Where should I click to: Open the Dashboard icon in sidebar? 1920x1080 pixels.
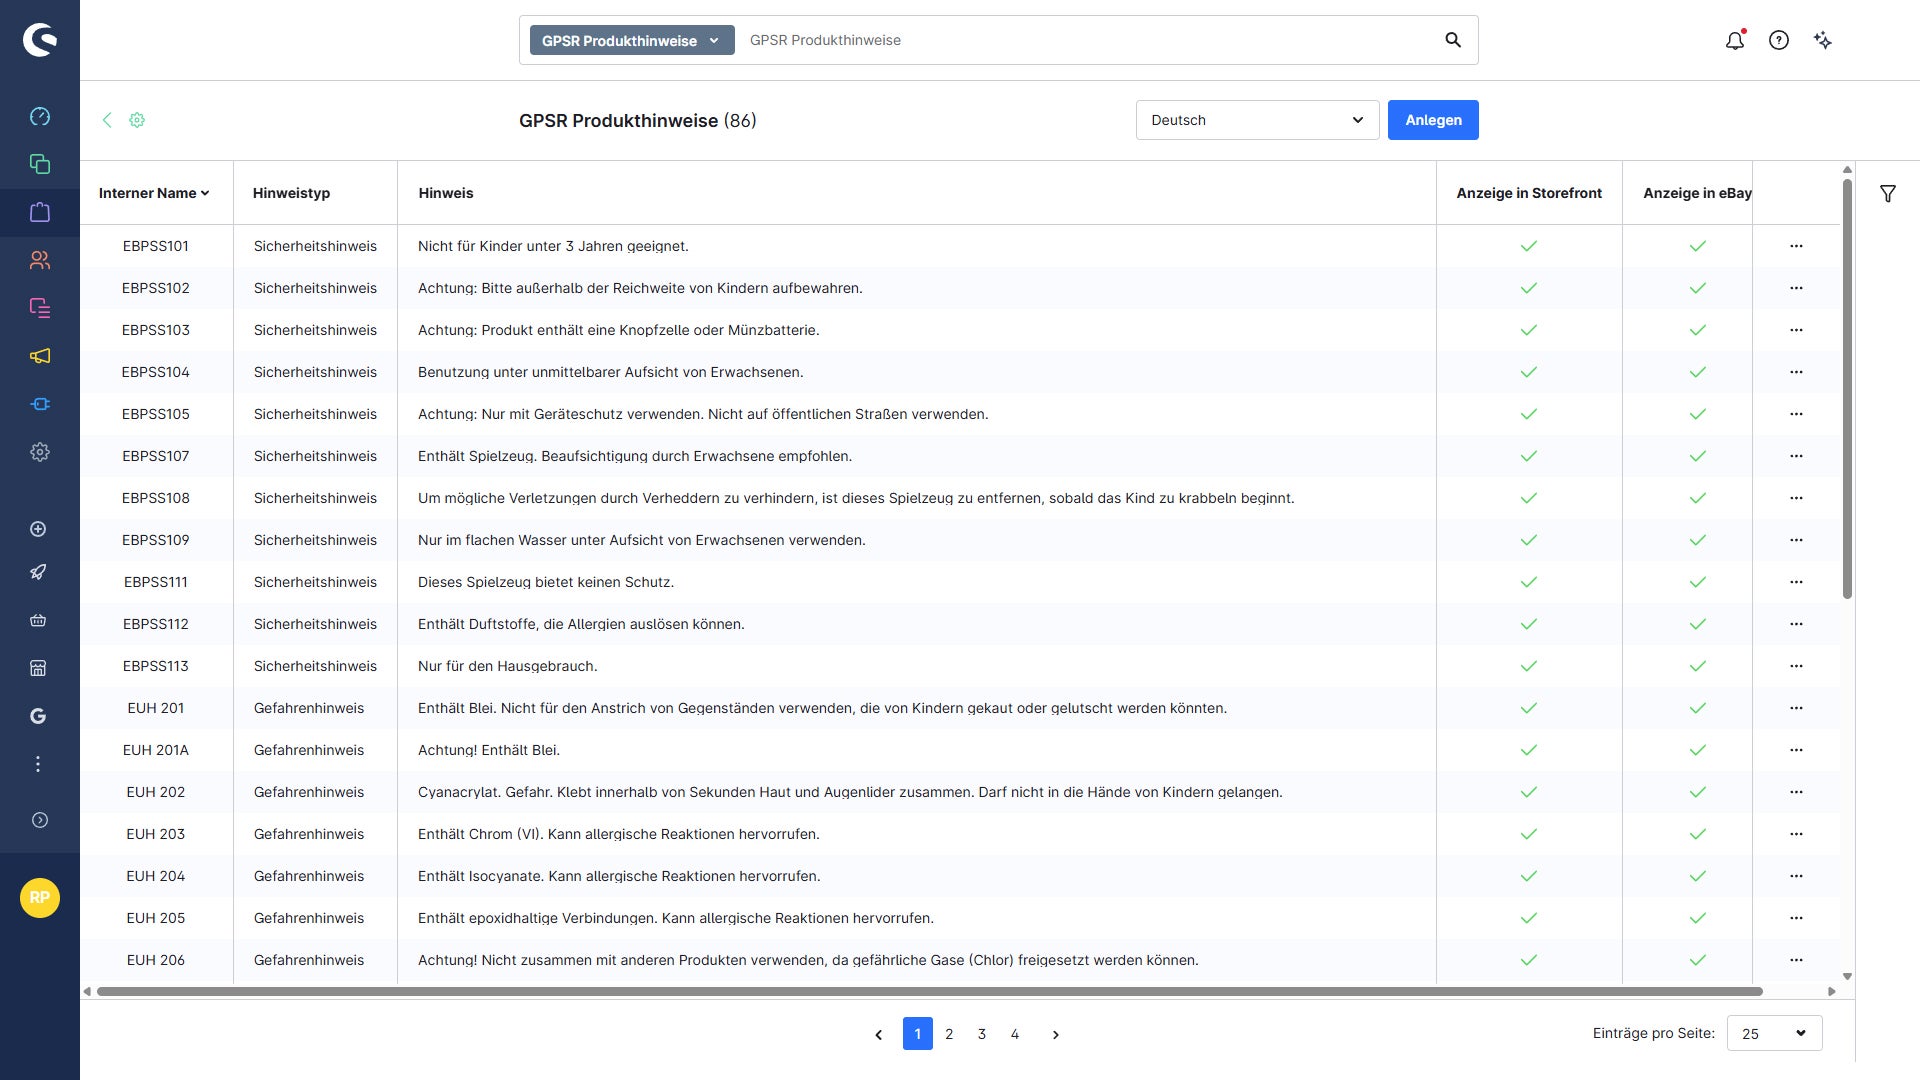[40, 116]
